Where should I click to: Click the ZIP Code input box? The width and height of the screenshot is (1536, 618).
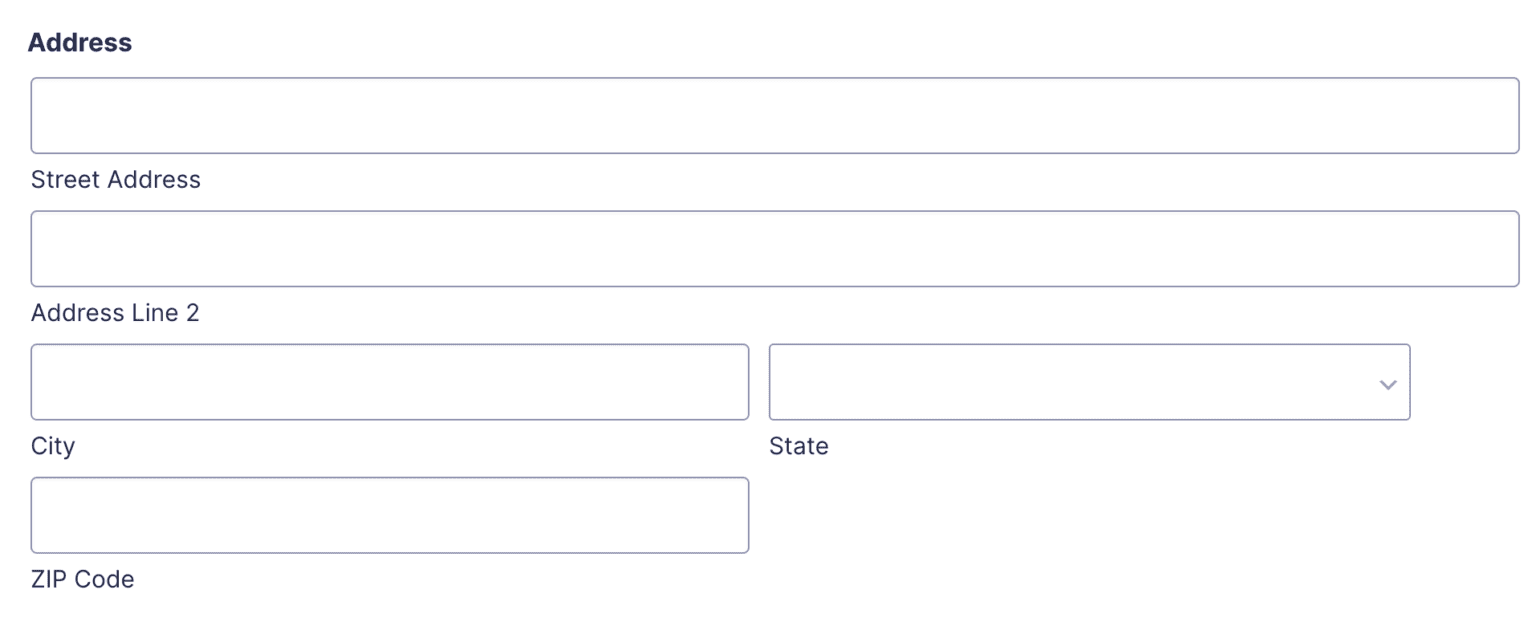click(389, 515)
